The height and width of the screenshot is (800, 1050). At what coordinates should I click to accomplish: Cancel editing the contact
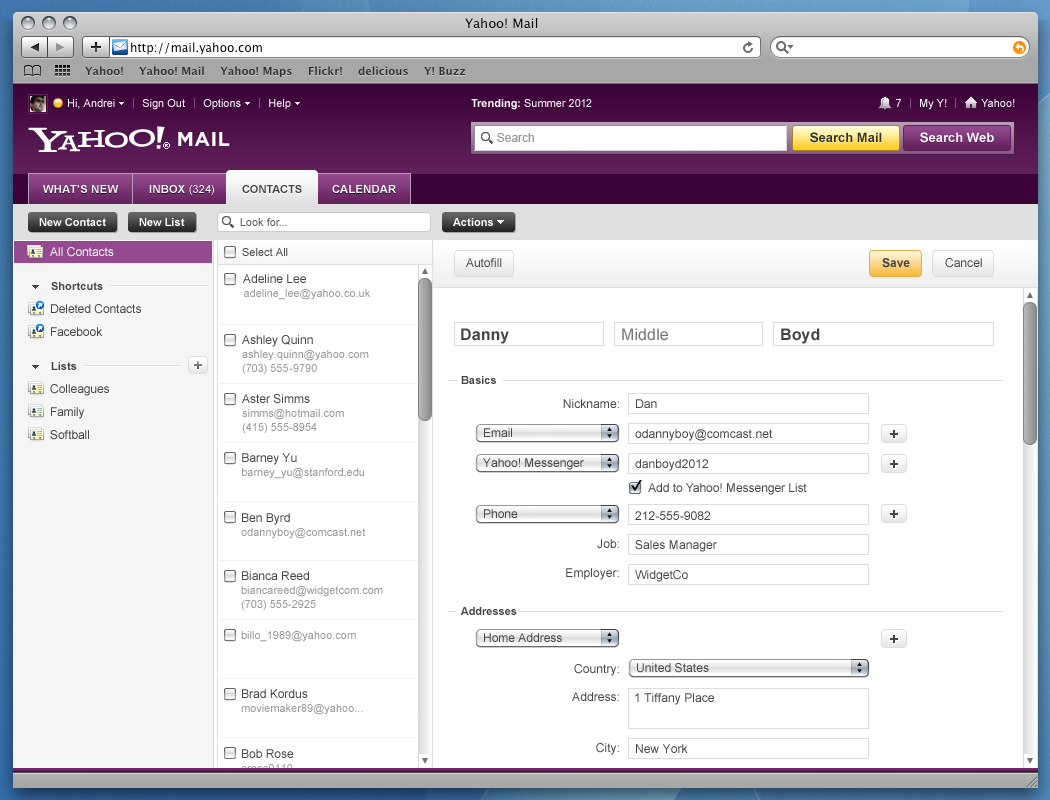[x=963, y=263]
